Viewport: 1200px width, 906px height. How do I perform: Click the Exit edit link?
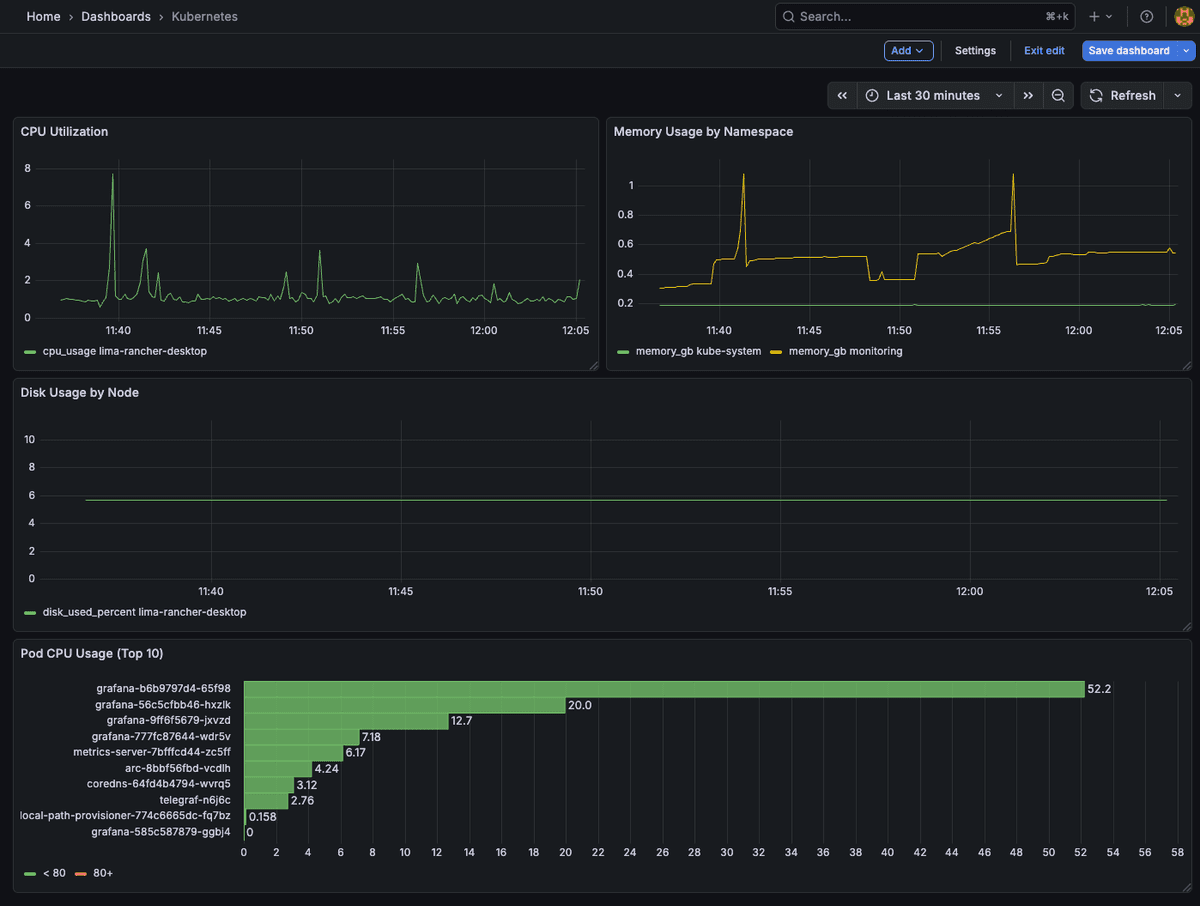point(1043,50)
